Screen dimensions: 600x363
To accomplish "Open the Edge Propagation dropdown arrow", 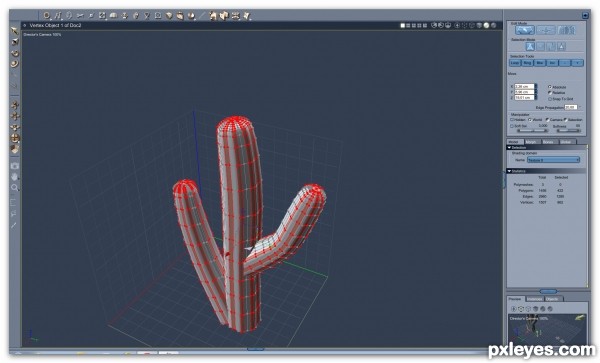I will tap(580, 107).
